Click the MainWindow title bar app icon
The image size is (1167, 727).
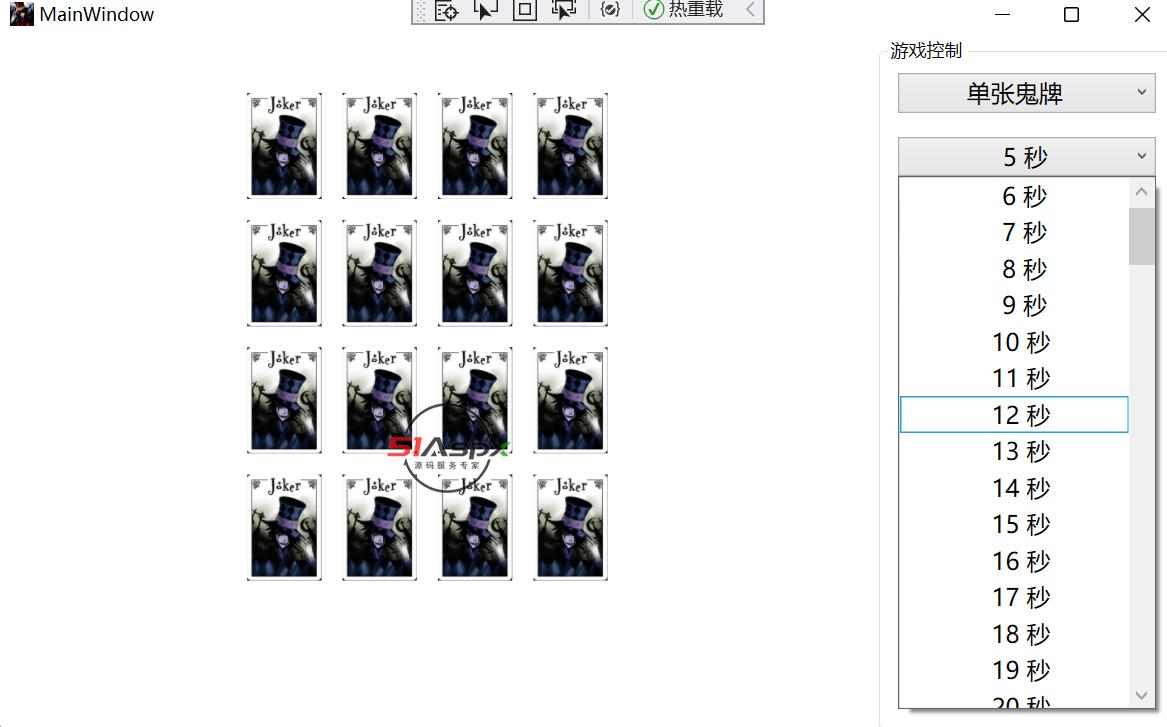[x=22, y=14]
